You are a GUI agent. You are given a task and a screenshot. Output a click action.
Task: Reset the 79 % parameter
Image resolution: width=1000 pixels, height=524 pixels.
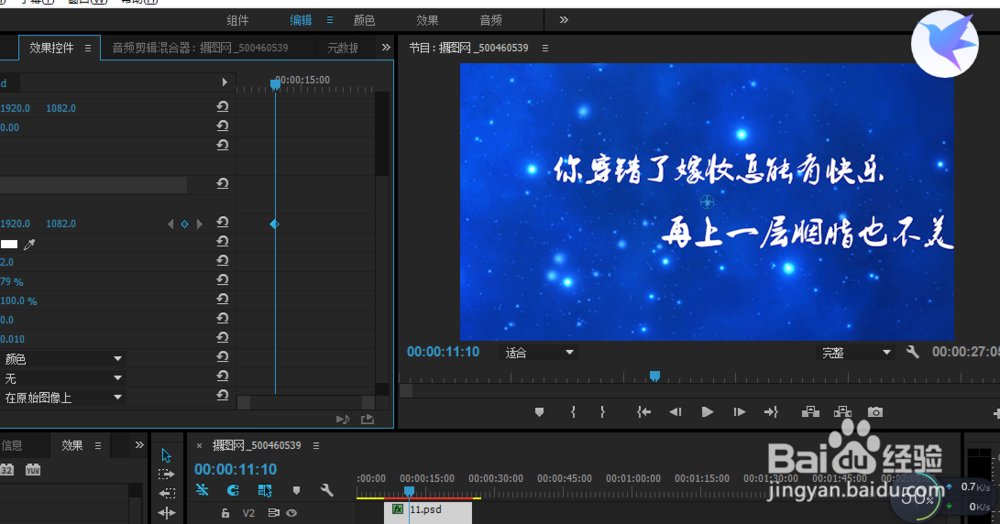[222, 280]
